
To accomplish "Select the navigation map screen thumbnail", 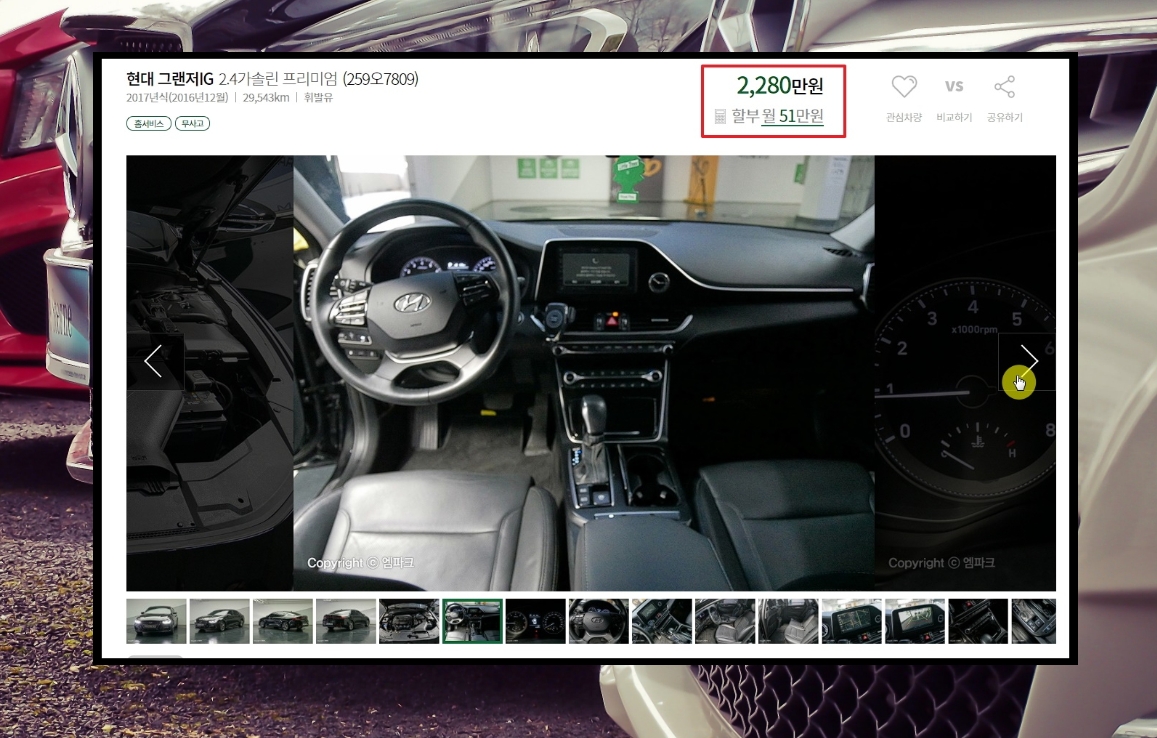I will [x=852, y=621].
